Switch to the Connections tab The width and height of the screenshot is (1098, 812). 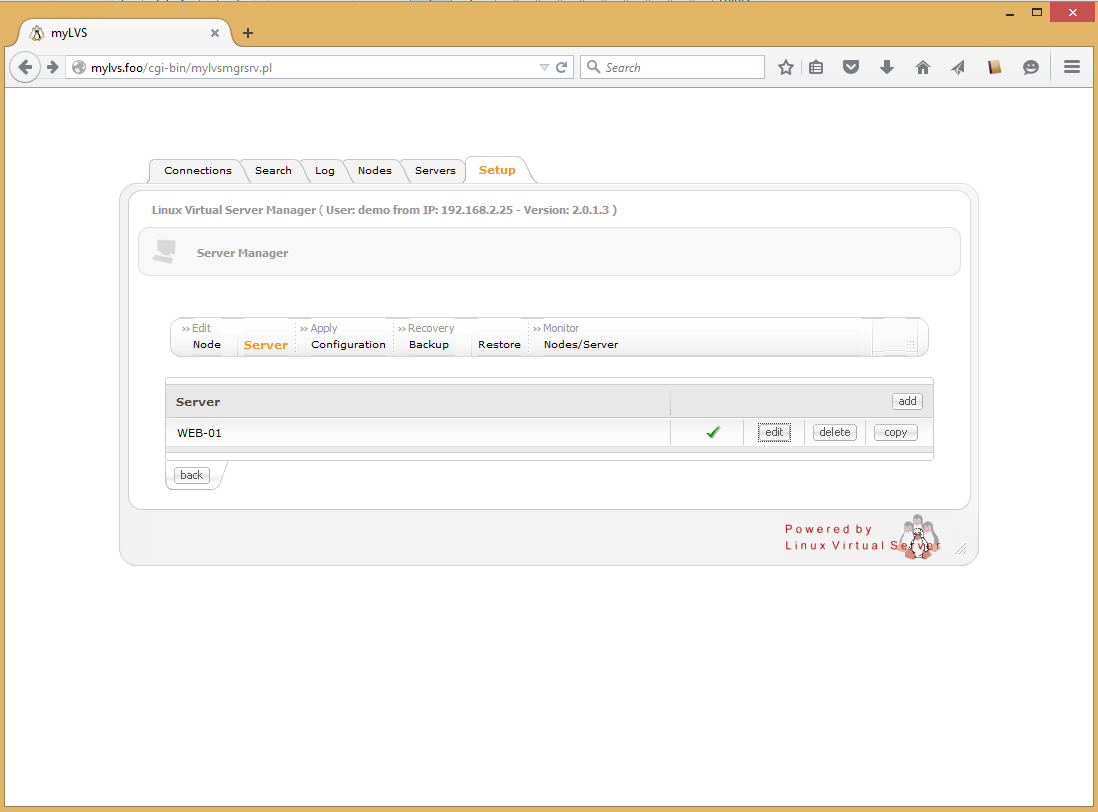pos(197,171)
